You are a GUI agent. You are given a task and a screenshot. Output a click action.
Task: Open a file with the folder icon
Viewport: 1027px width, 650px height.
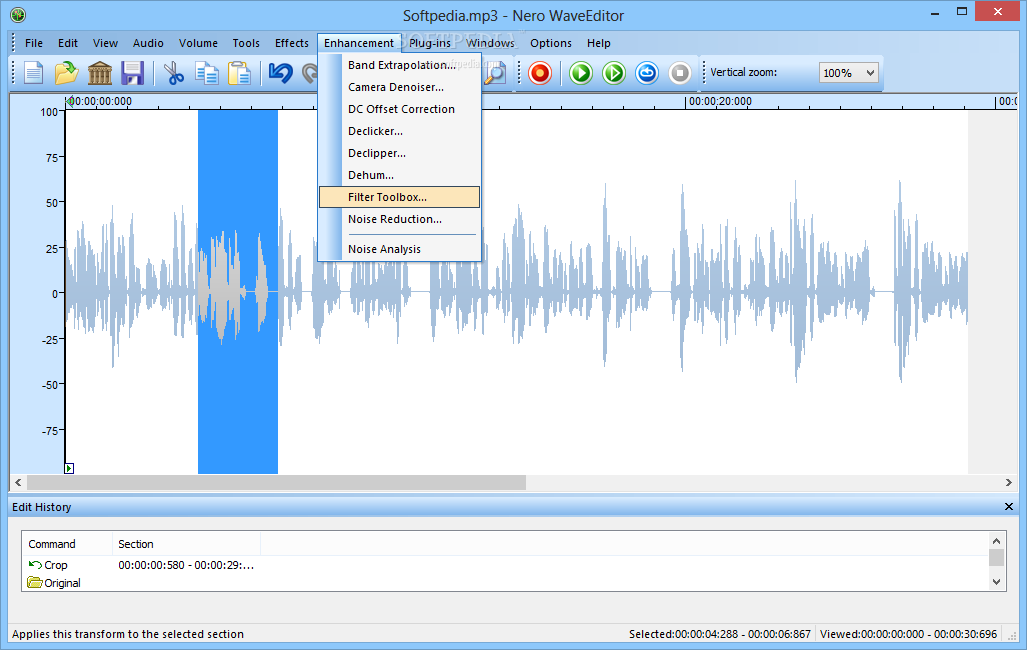(x=66, y=73)
